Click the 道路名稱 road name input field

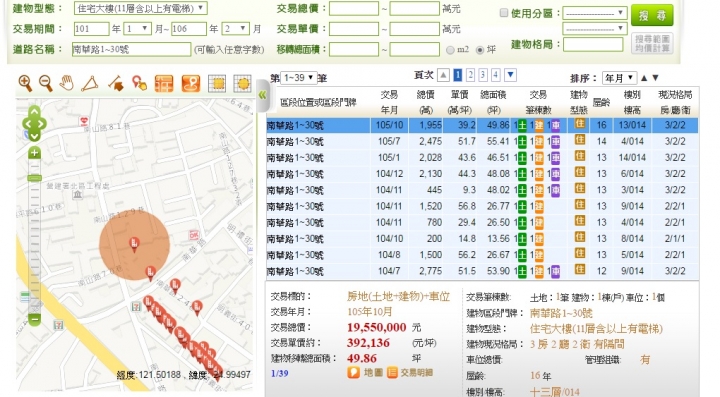(131, 49)
